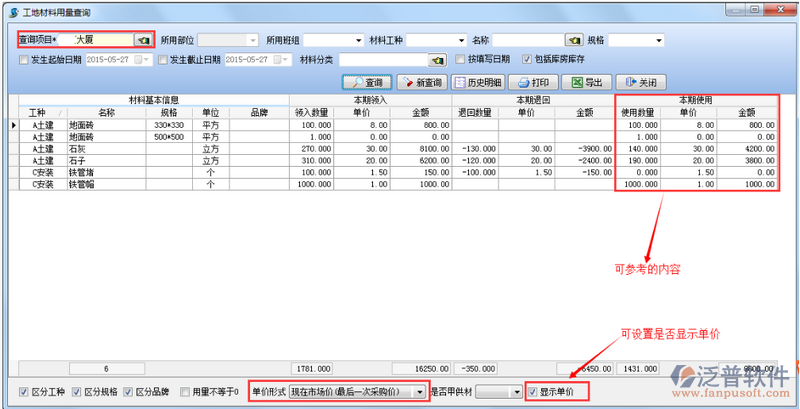
Task: Uncheck the 包括库房库存 checkbox
Action: [527, 60]
